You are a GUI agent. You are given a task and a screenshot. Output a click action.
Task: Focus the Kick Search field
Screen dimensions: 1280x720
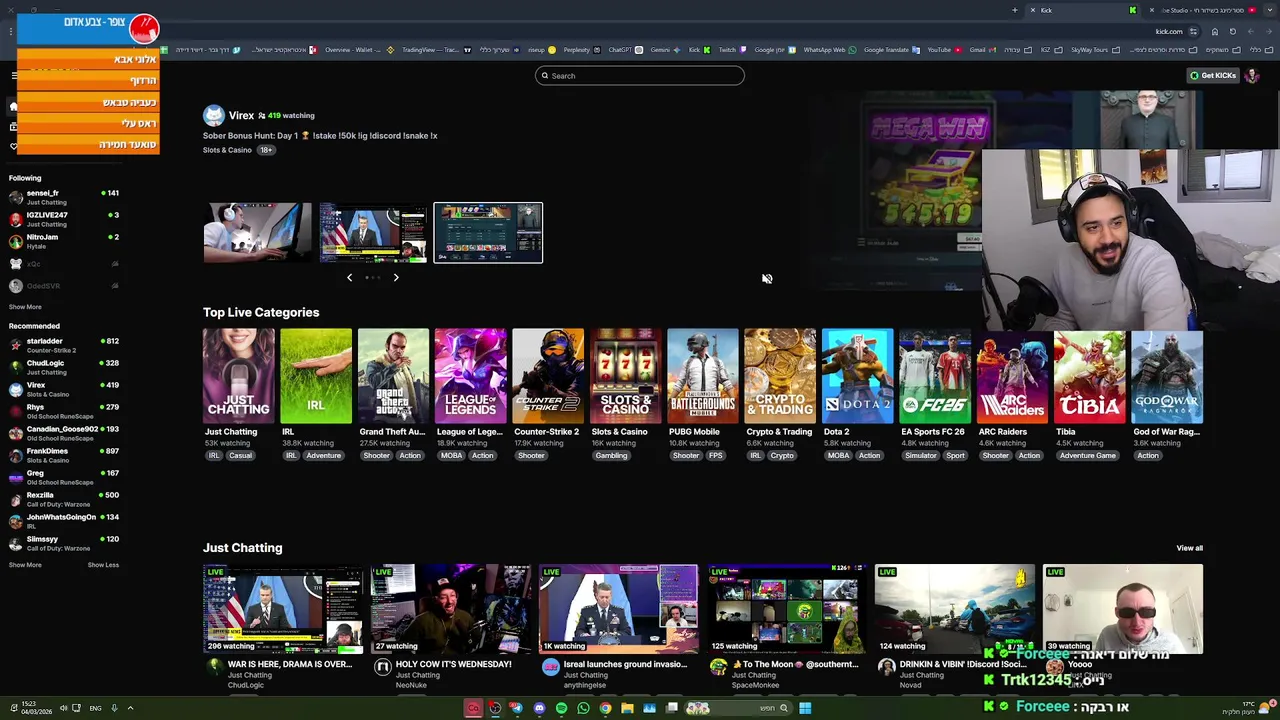coord(640,76)
